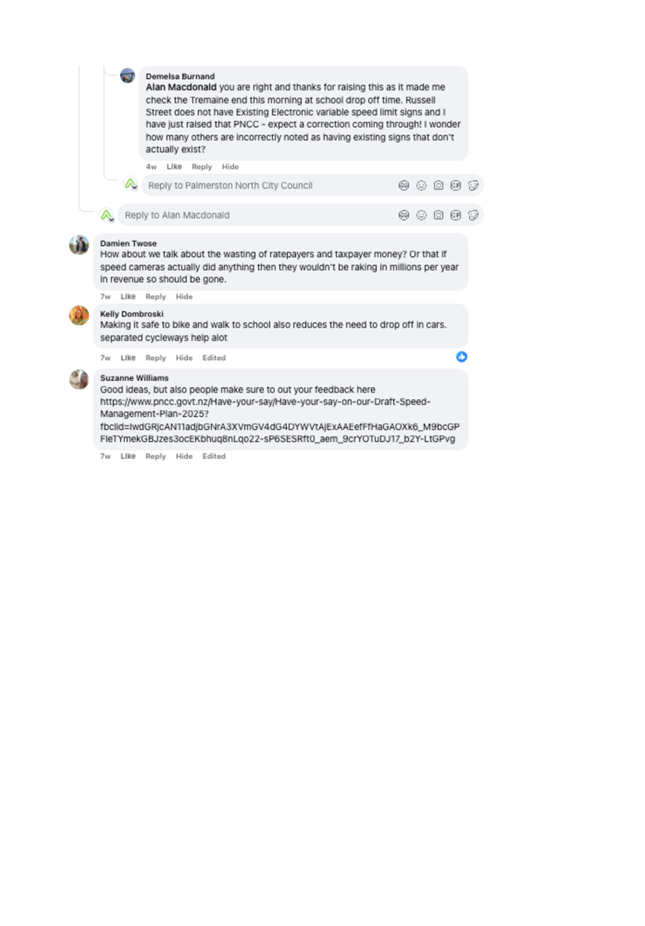
Task: Open Demelsa Burnand's profile name
Action: point(180,76)
